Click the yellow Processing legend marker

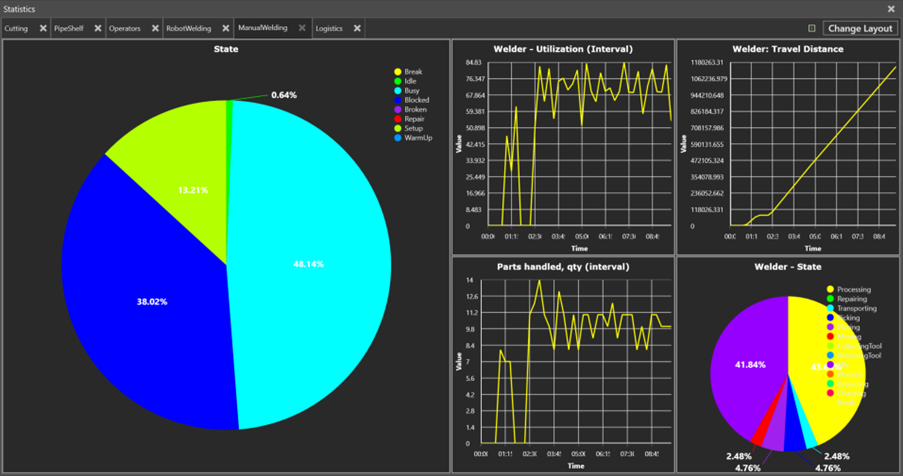830,289
